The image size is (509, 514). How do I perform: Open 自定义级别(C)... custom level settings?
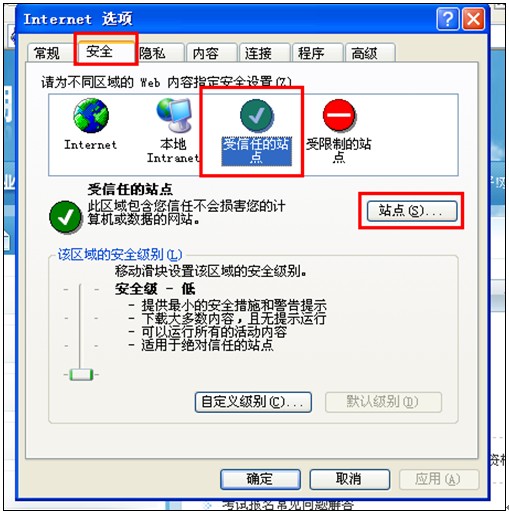[x=253, y=402]
